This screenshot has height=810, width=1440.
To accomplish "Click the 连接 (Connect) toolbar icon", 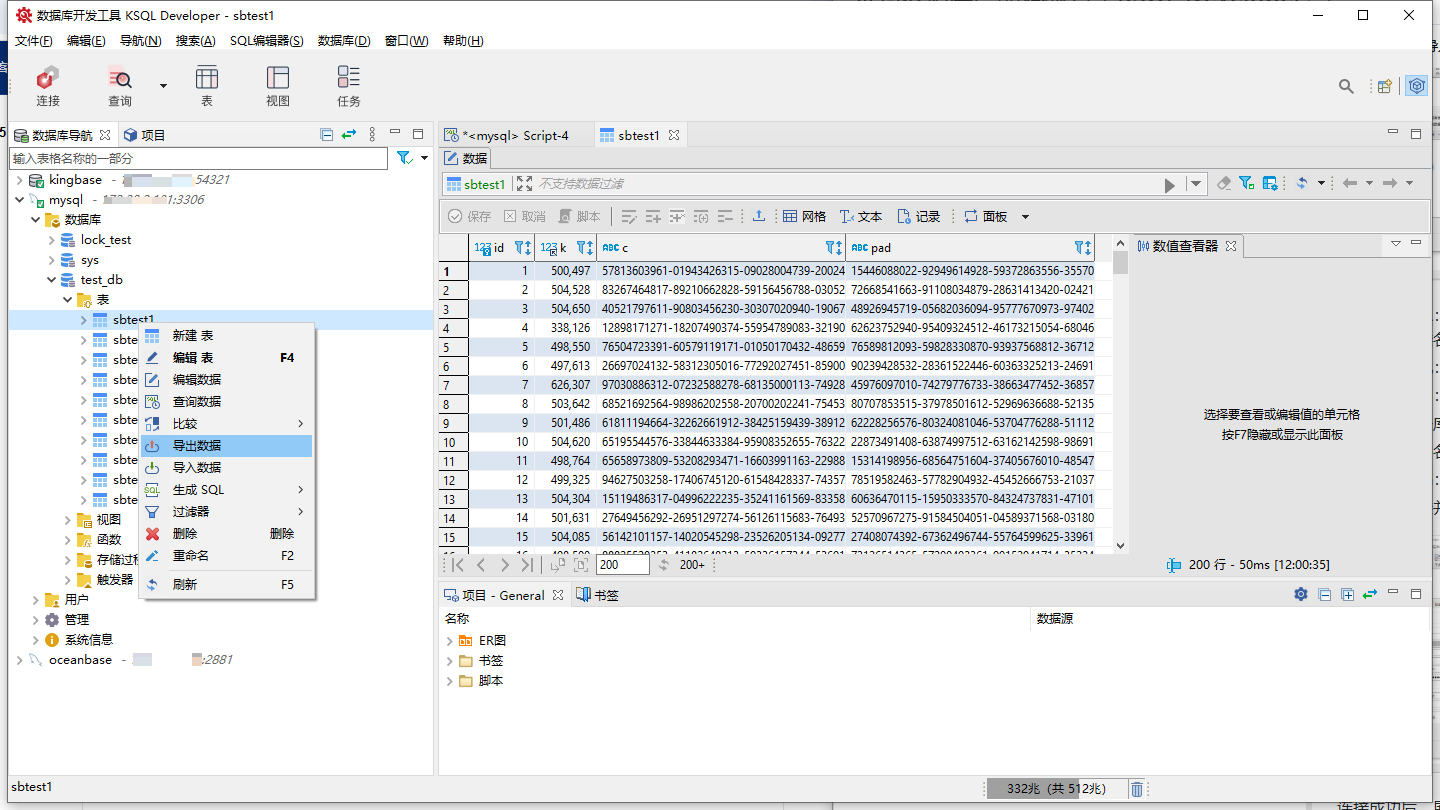I will tap(47, 86).
